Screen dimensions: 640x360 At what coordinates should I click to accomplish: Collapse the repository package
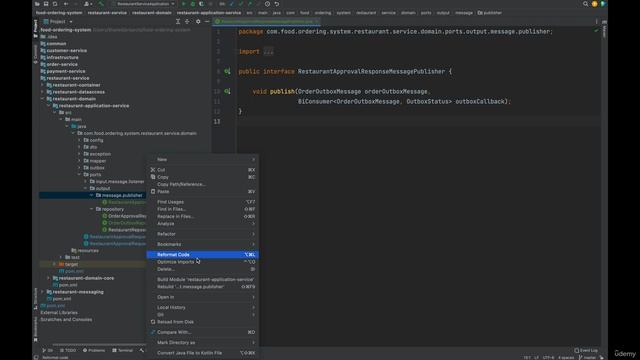(x=92, y=209)
